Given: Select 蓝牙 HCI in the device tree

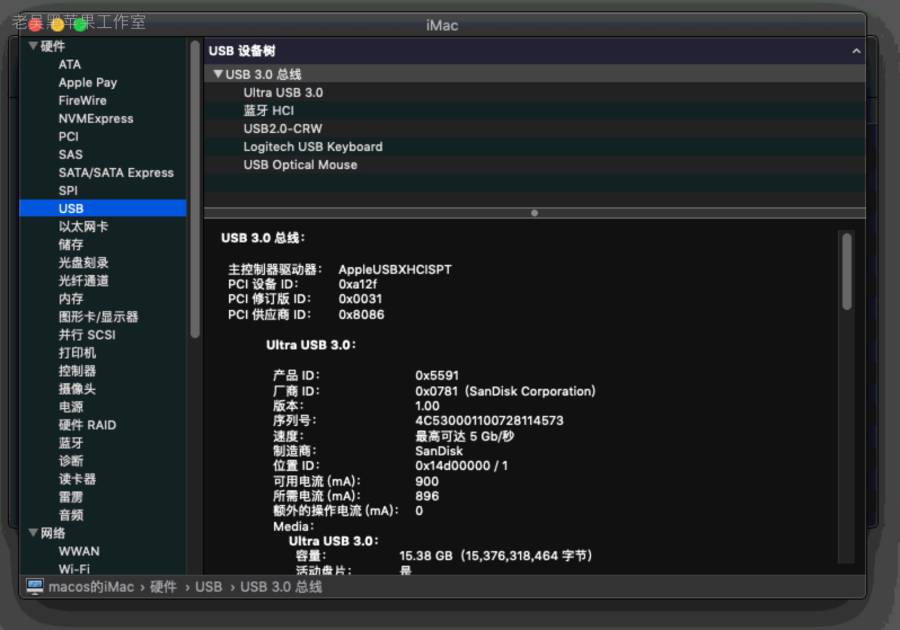Looking at the screenshot, I should [268, 110].
